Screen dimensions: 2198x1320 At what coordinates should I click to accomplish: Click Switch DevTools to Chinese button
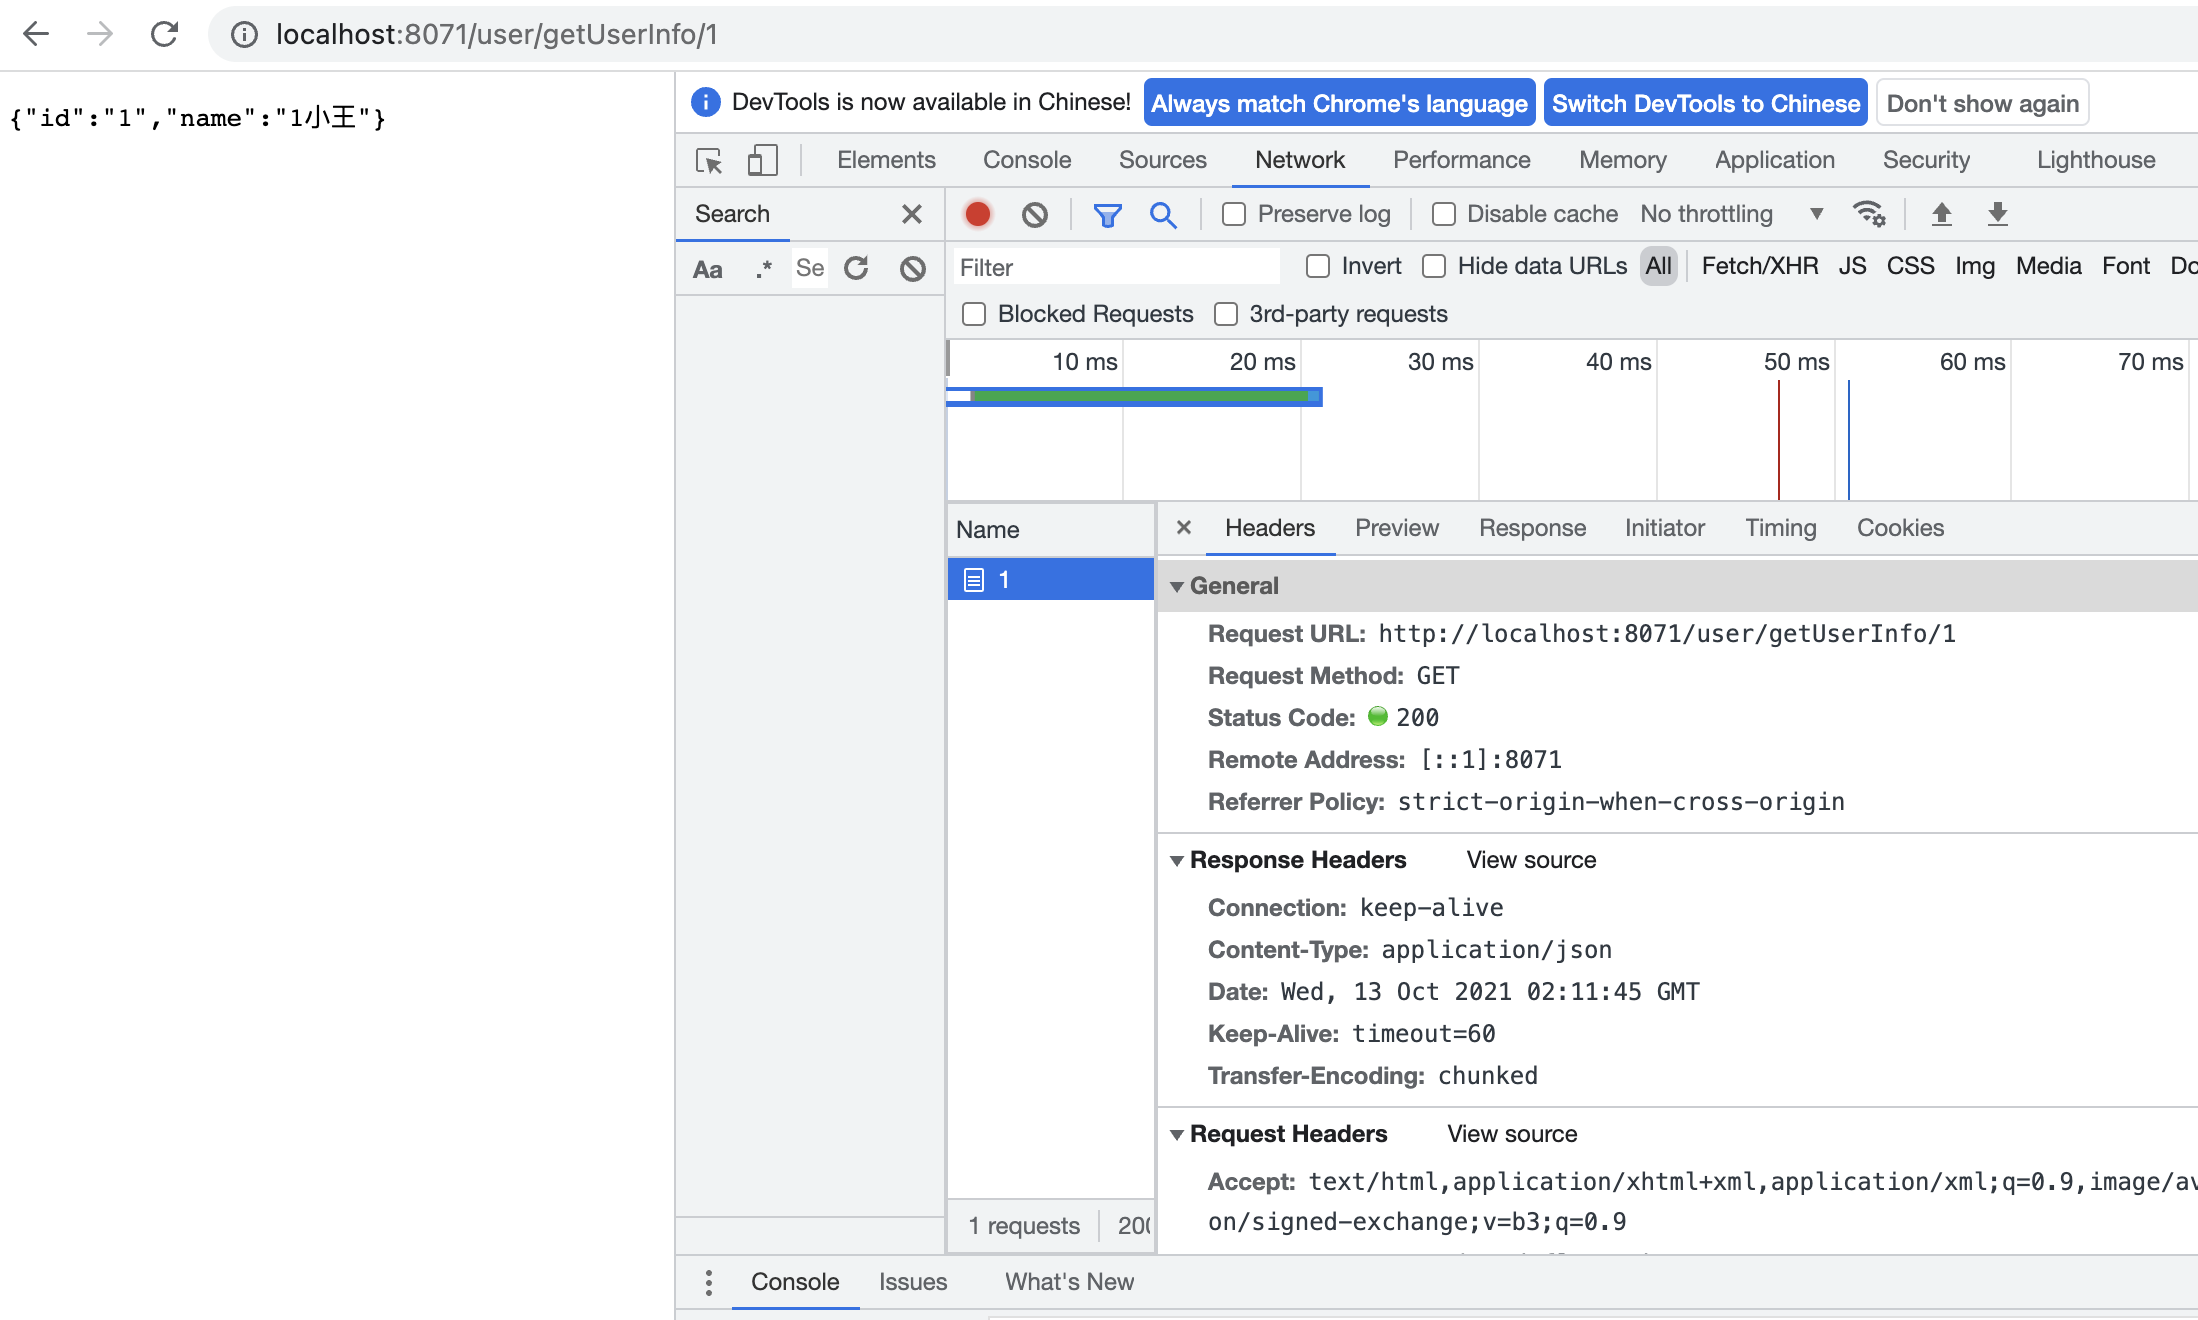1705,103
